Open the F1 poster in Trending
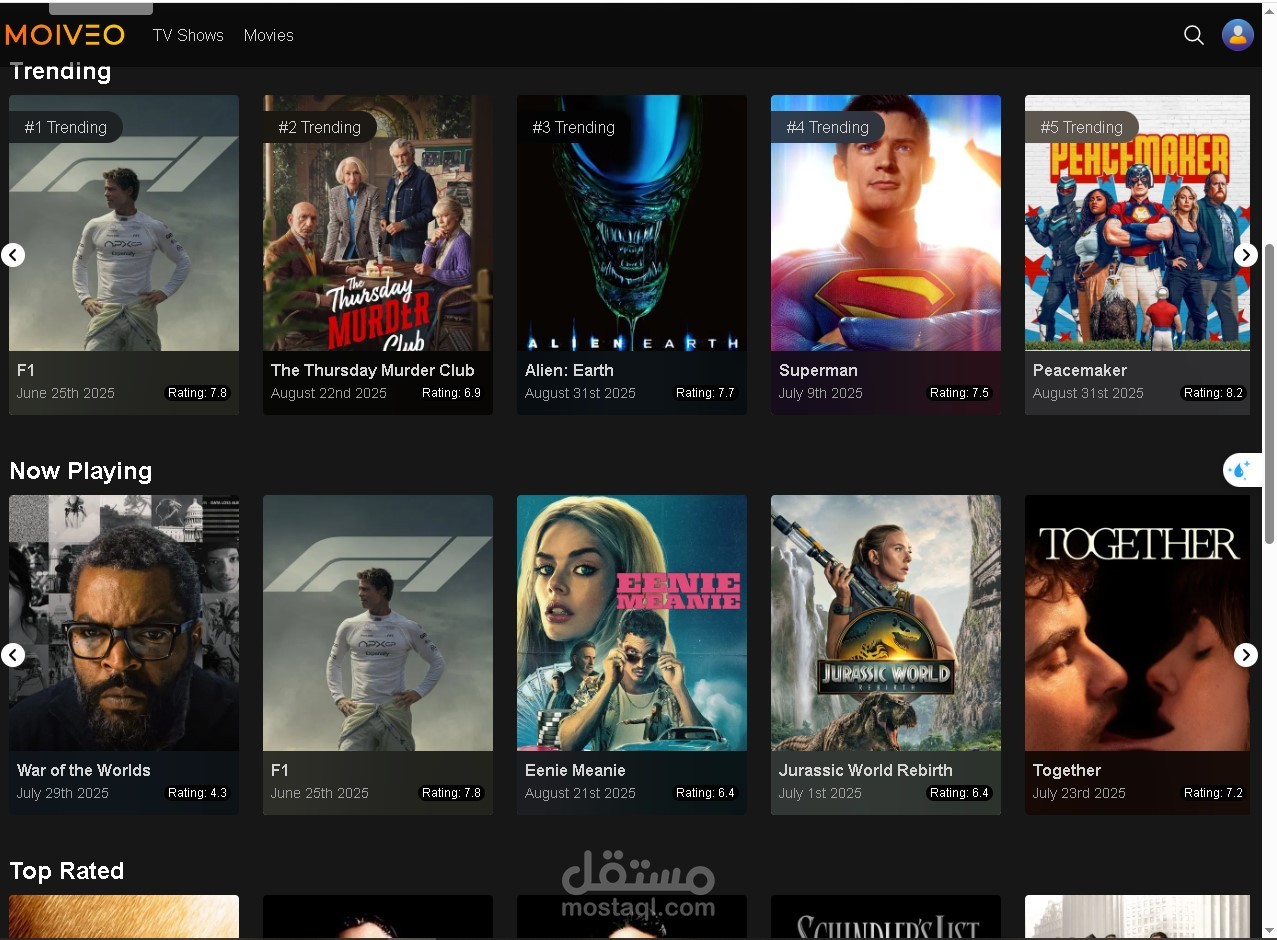 click(124, 223)
